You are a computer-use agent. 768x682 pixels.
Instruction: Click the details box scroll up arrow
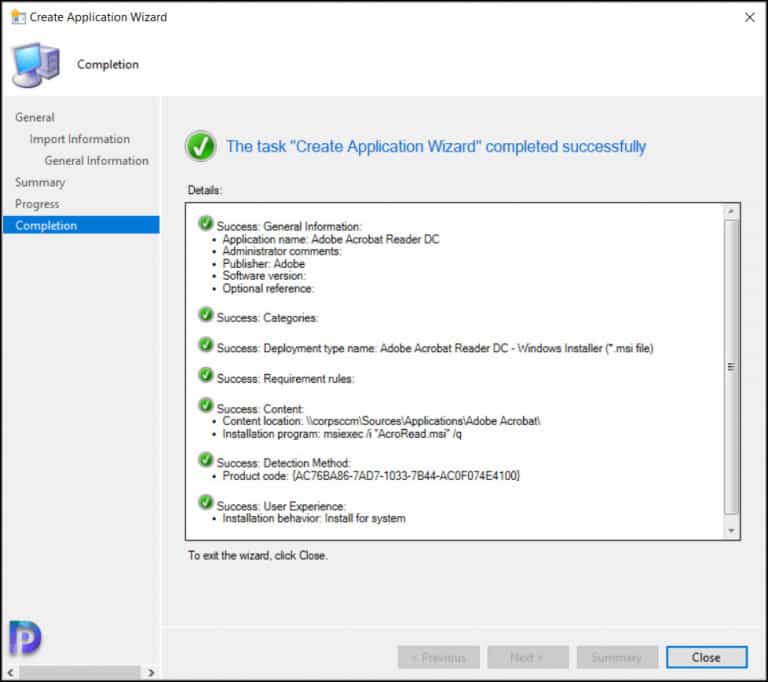click(x=731, y=212)
